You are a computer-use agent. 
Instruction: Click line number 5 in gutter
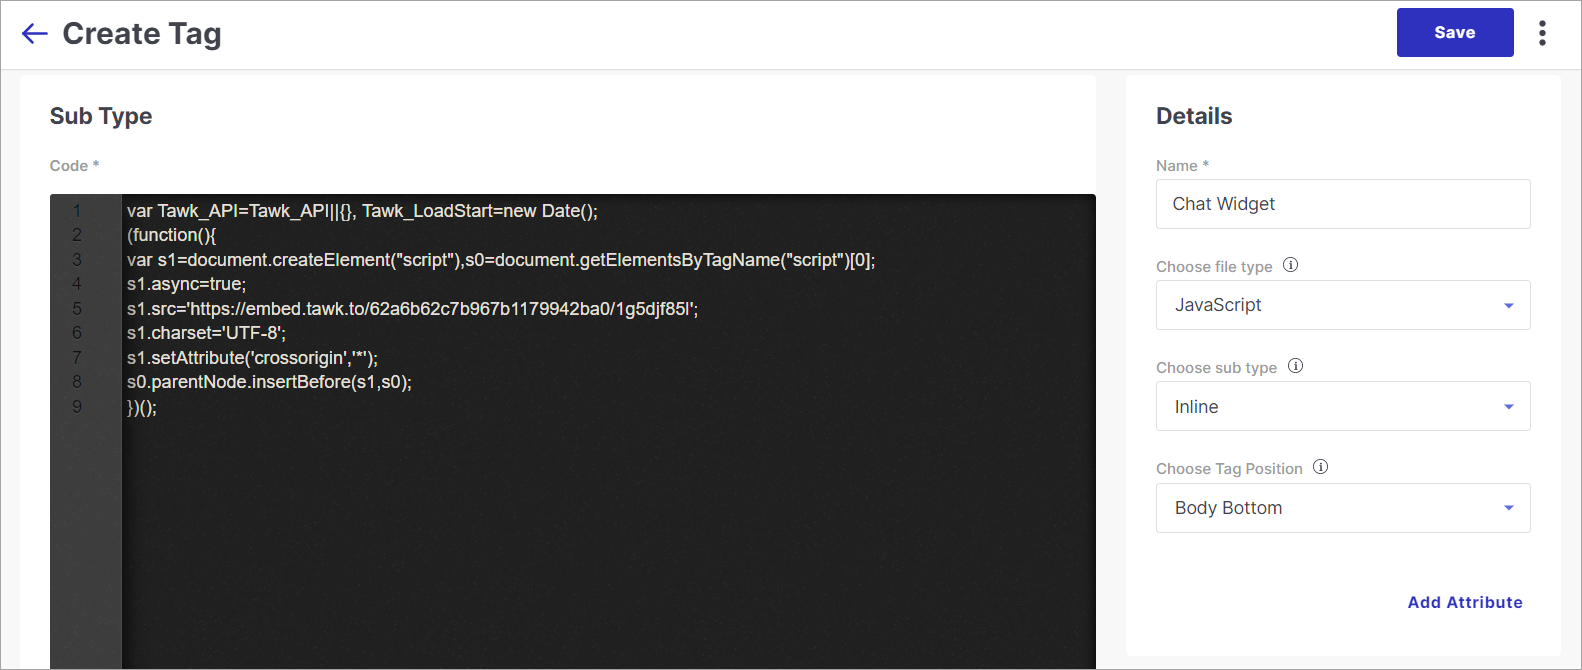coord(77,309)
